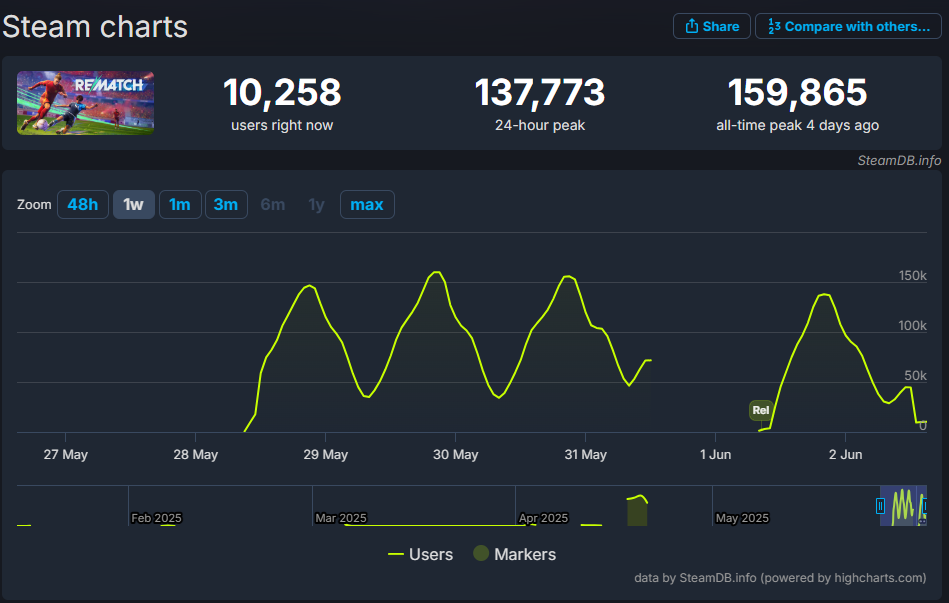Open Compare with others dialog
The width and height of the screenshot is (949, 603).
[x=849, y=26]
